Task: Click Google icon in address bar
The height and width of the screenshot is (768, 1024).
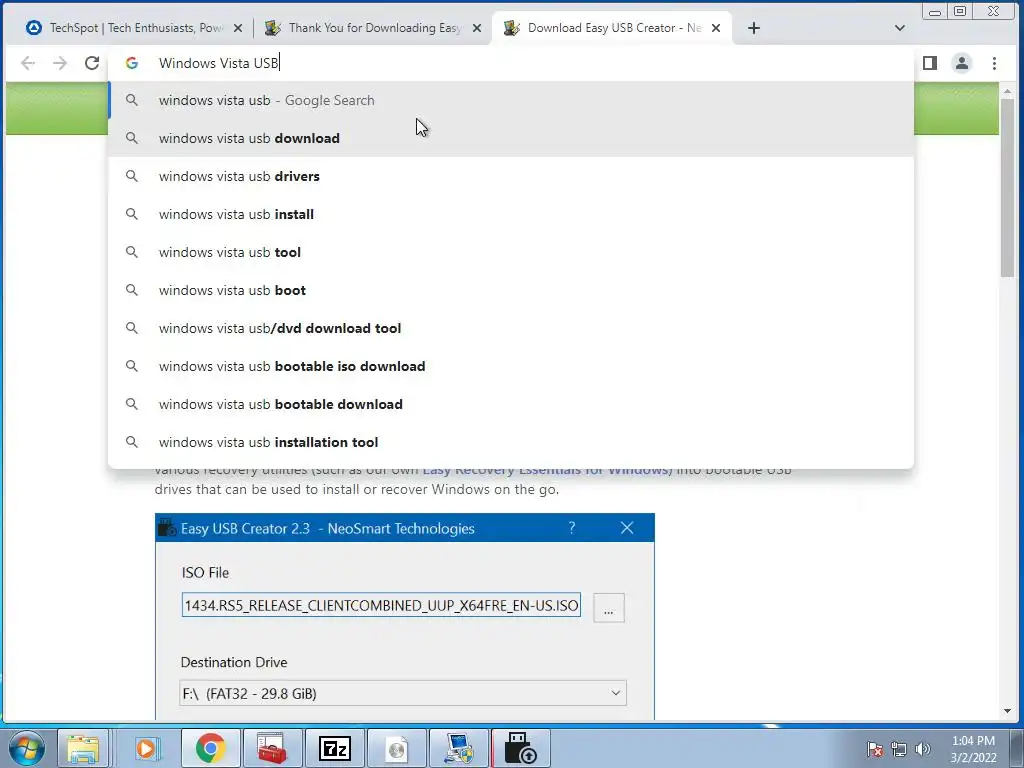Action: 132,63
